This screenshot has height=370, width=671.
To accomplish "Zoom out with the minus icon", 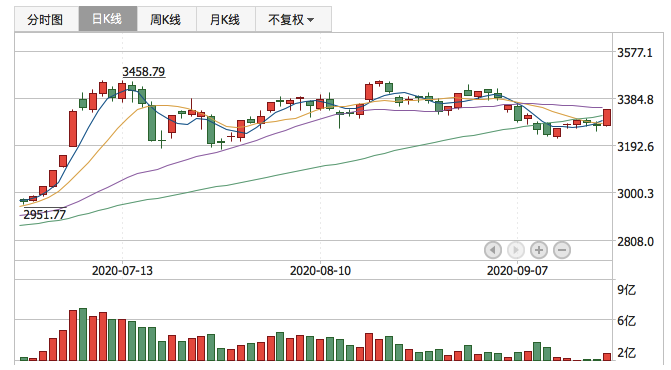I will 562,250.
